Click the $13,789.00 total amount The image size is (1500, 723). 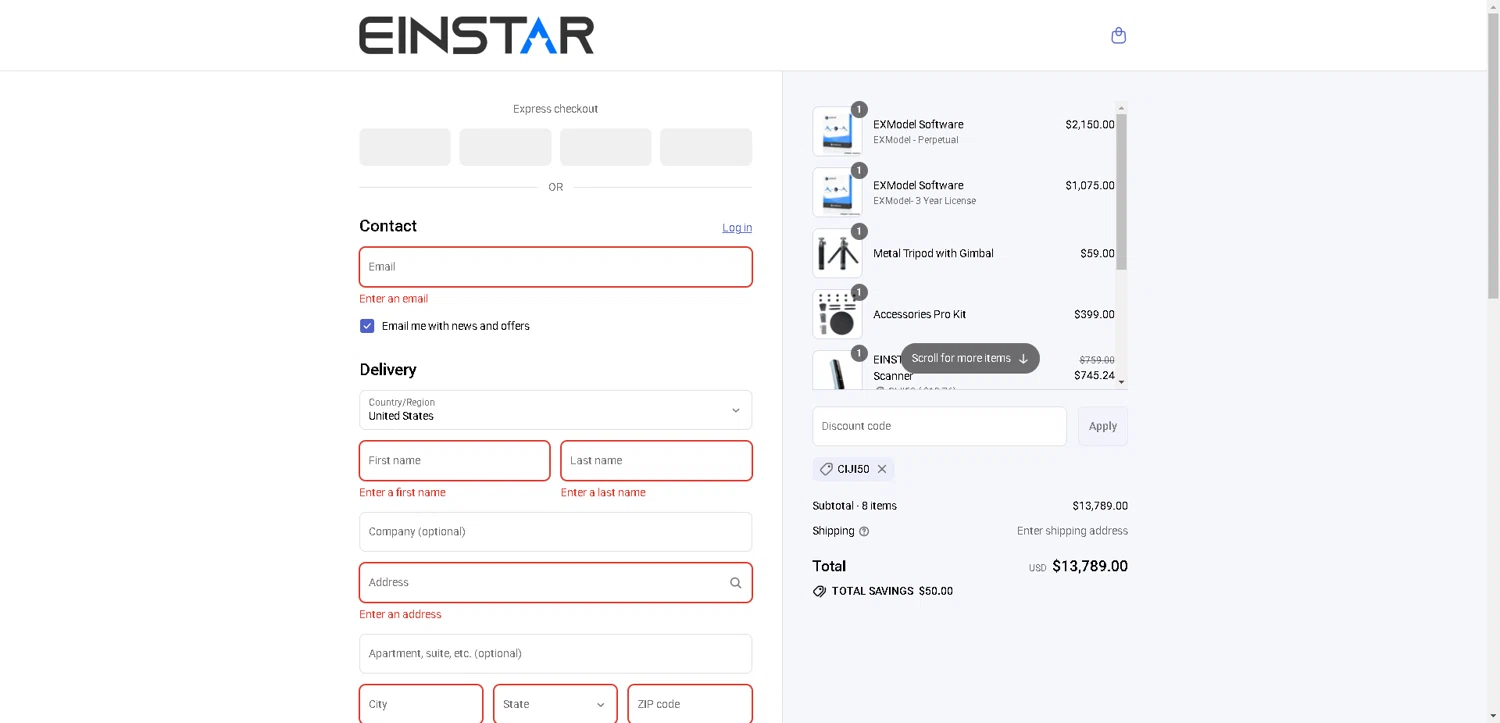[x=1090, y=566]
